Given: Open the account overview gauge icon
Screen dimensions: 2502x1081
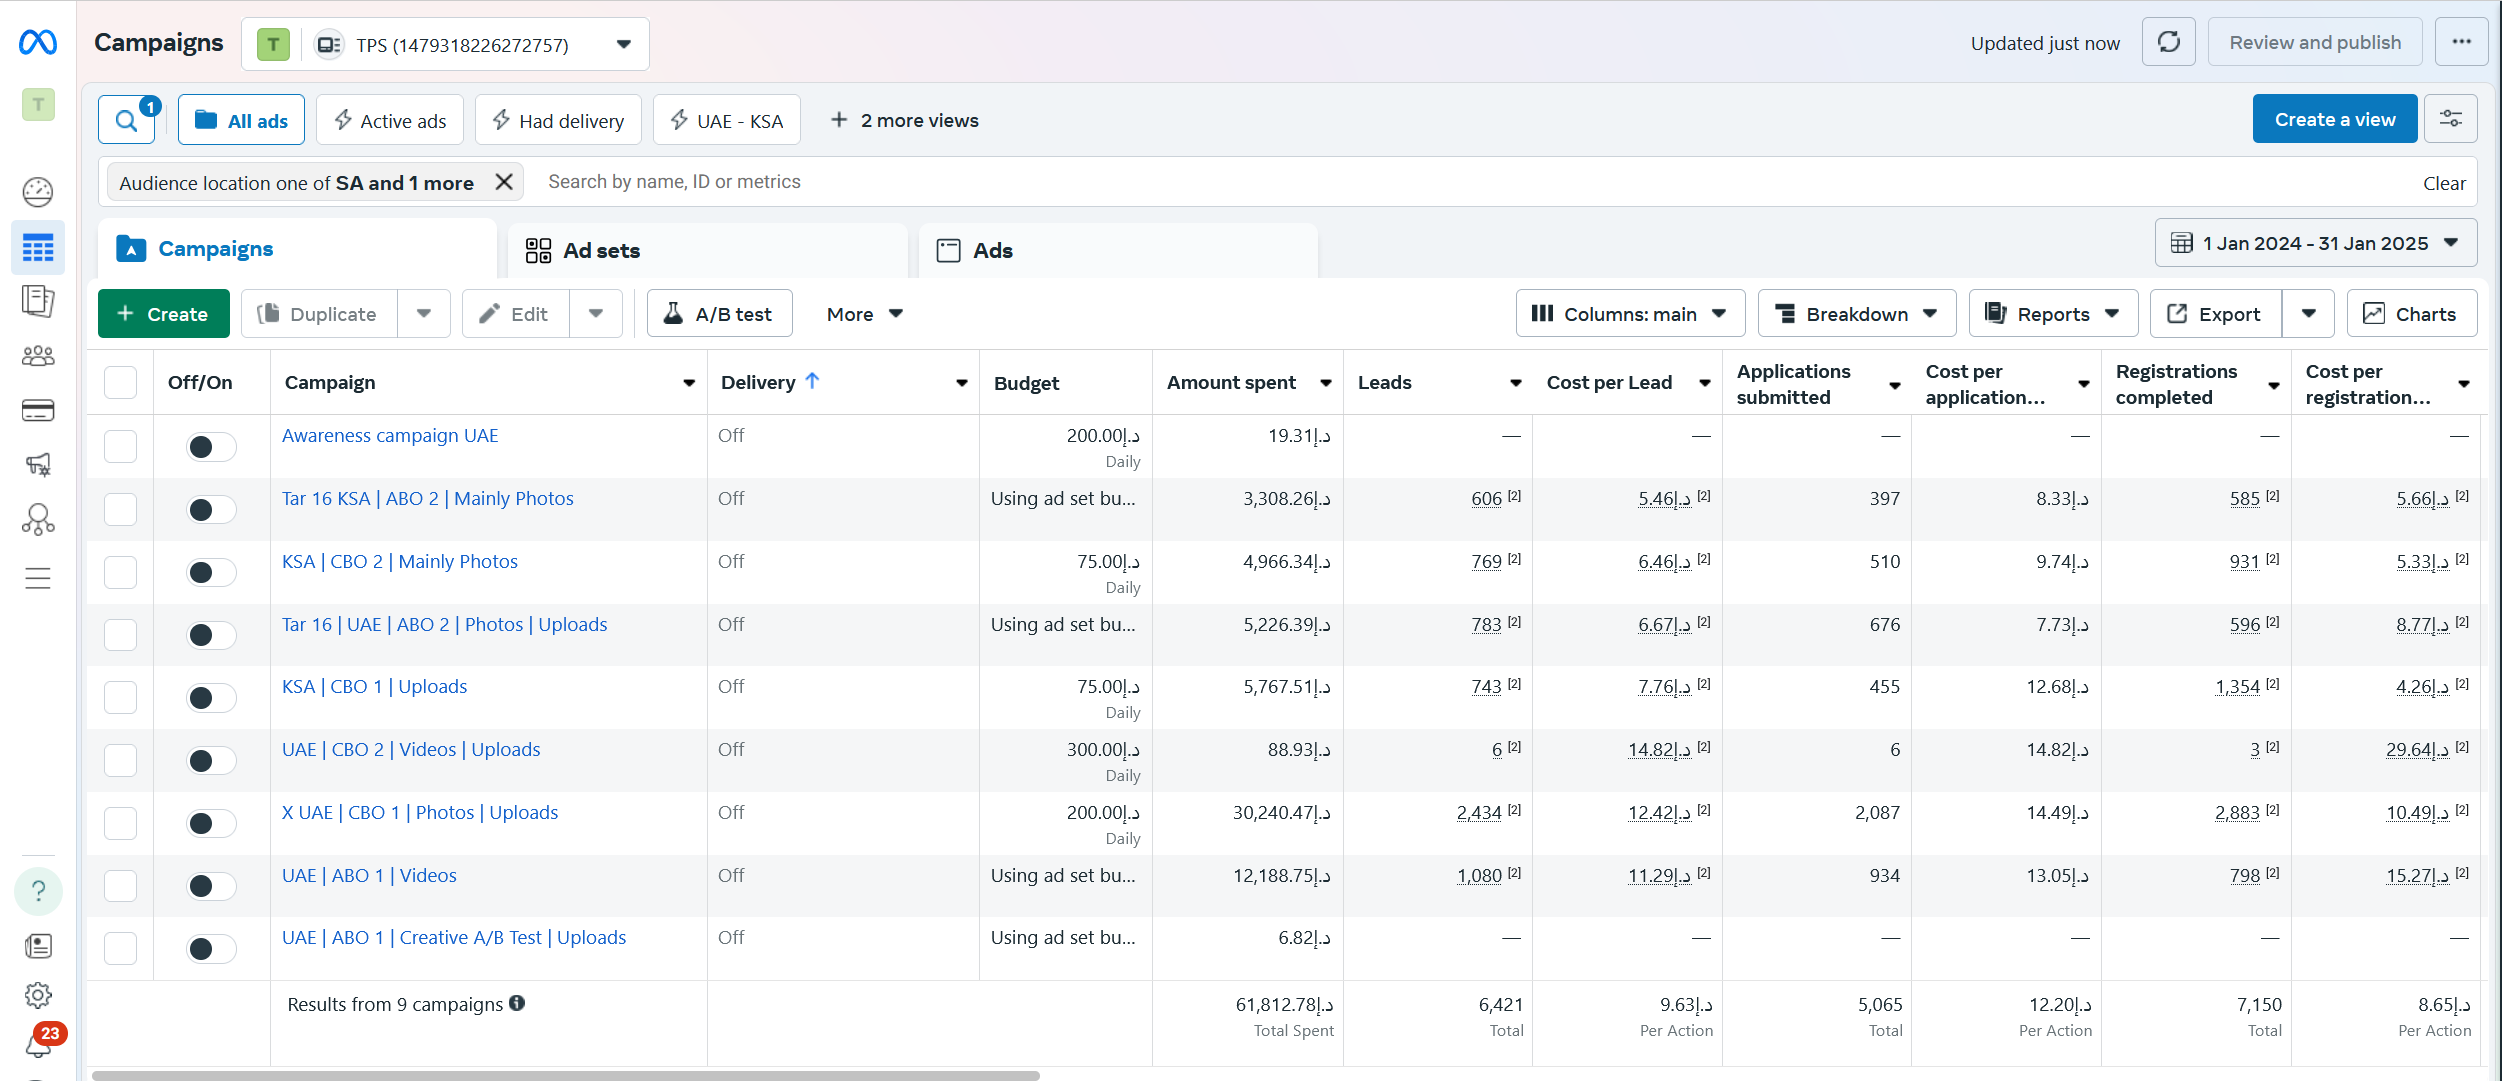Looking at the screenshot, I should tap(38, 191).
